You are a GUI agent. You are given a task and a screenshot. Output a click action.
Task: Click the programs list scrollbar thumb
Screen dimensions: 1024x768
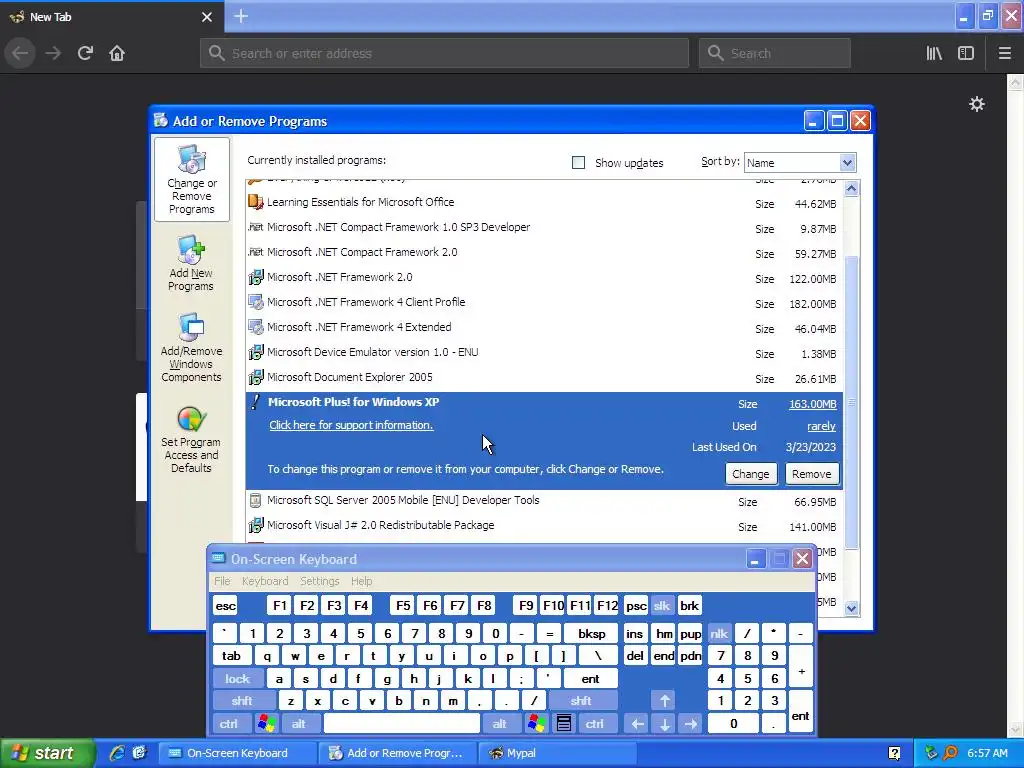click(x=851, y=403)
